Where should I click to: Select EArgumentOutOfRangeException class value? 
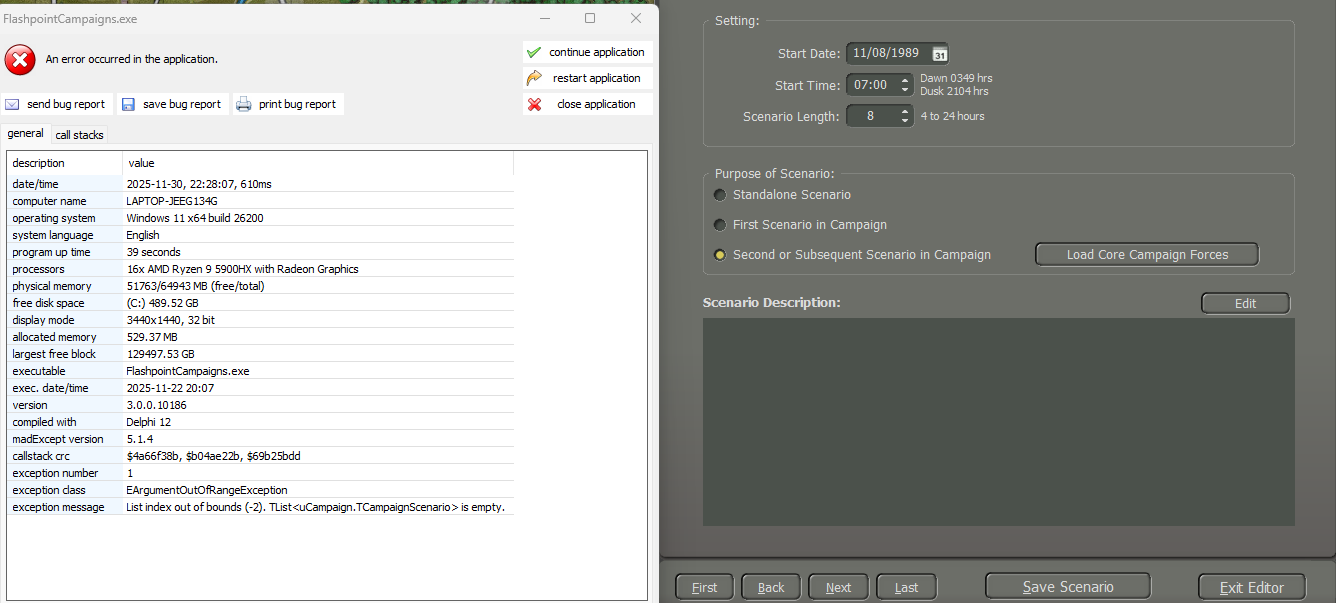click(x=207, y=490)
